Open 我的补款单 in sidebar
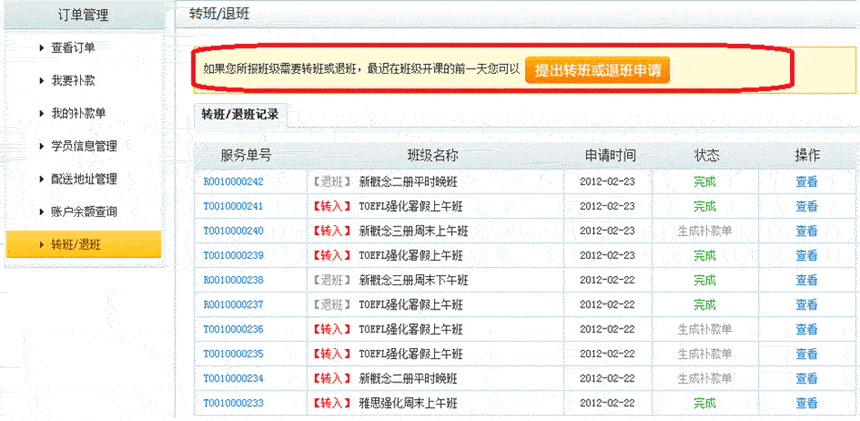This screenshot has height=421, width=860. [78, 113]
